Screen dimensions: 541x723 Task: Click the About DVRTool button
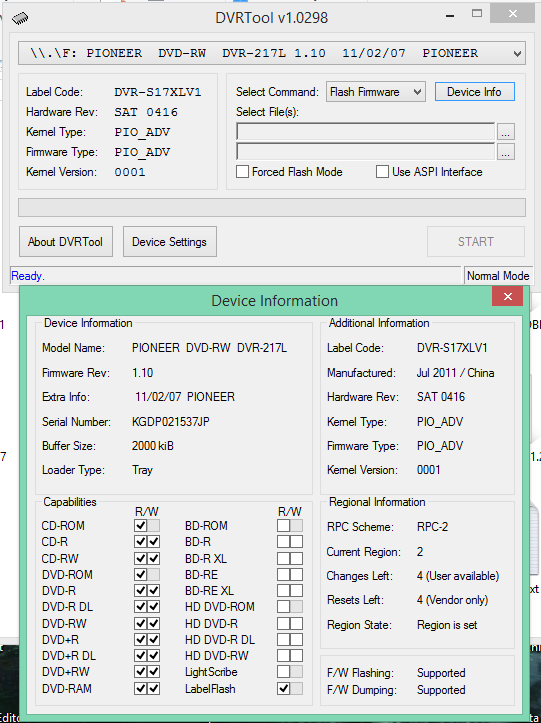click(x=65, y=242)
